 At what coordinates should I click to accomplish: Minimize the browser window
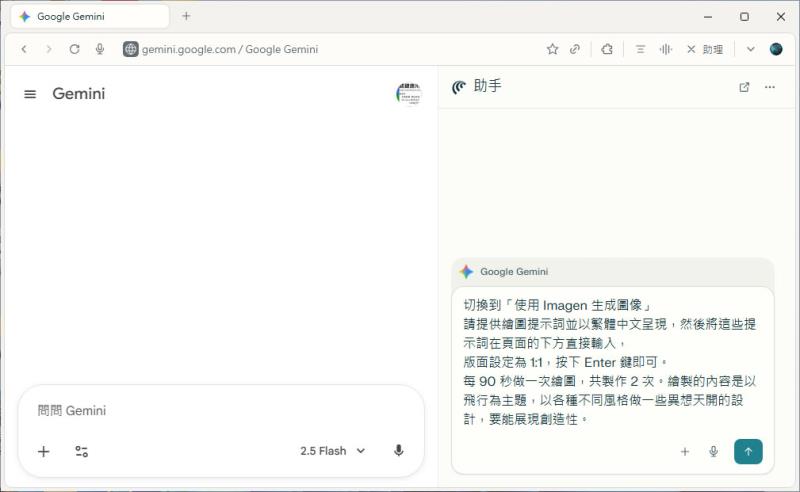pos(708,17)
